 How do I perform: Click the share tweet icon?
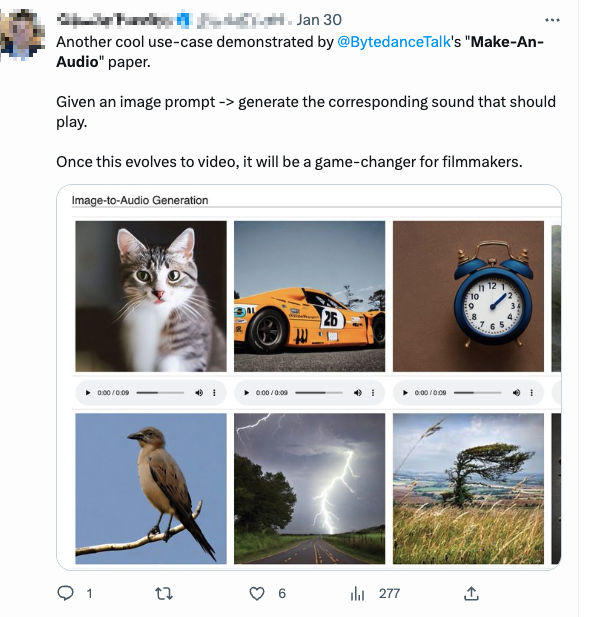tap(471, 593)
